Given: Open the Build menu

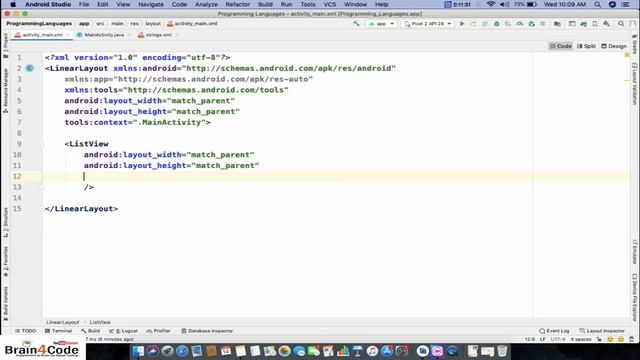Looking at the screenshot, I should (x=265, y=4).
